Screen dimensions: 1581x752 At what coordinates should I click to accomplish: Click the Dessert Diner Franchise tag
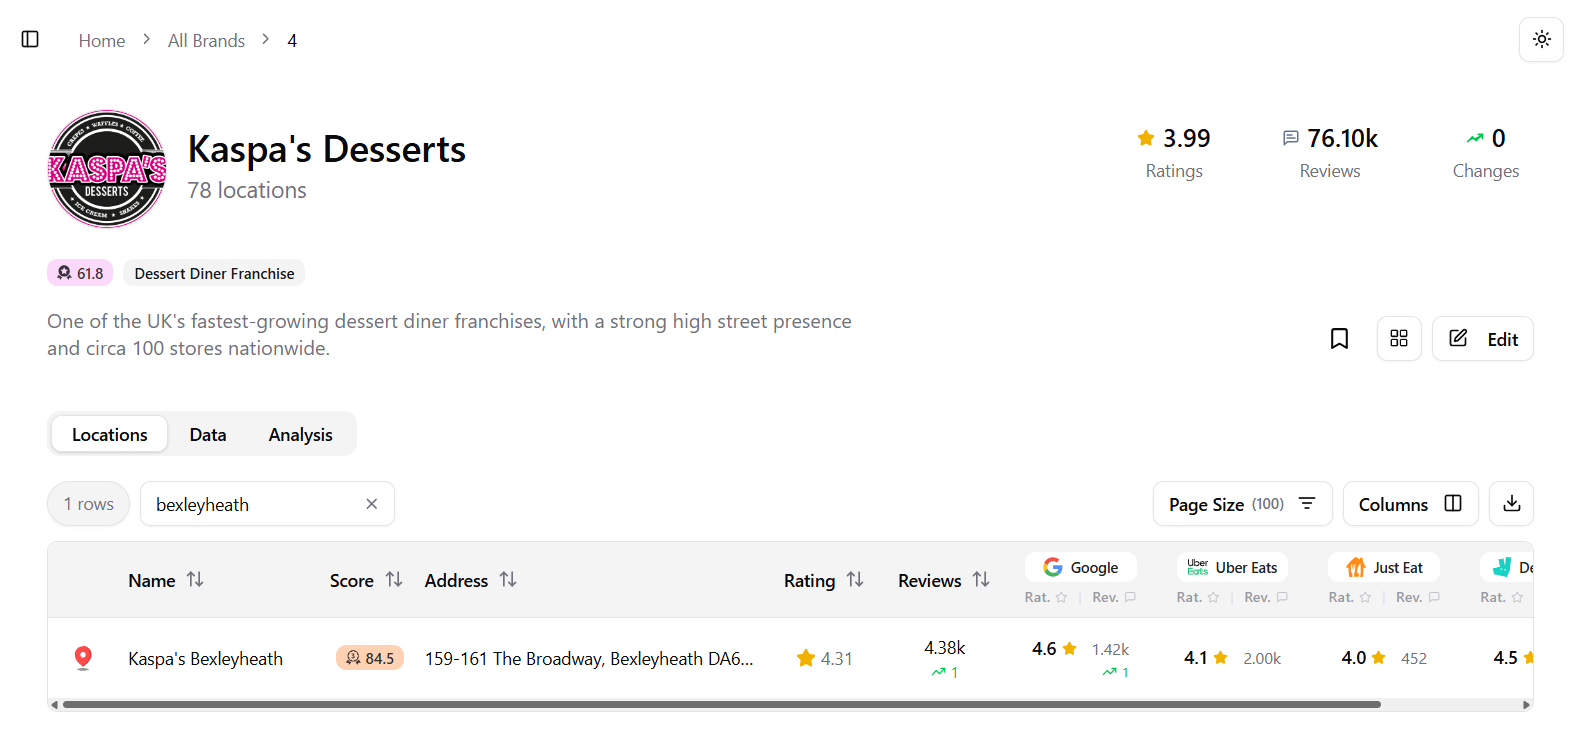pyautogui.click(x=214, y=273)
